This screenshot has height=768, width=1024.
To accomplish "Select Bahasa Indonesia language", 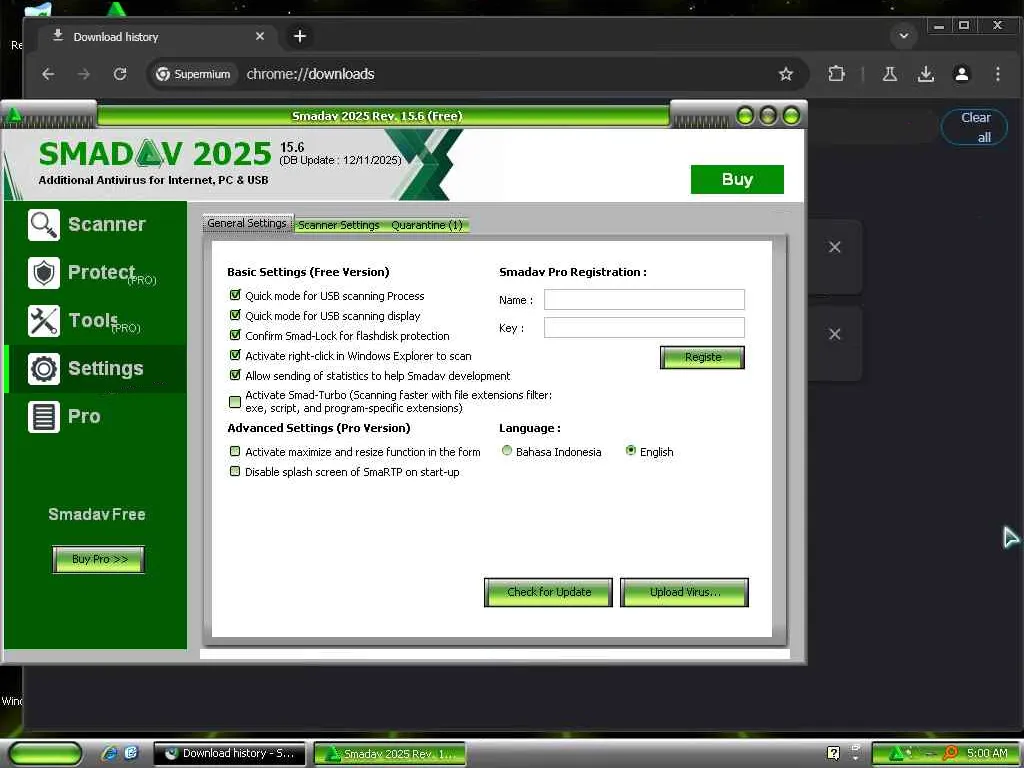I will pyautogui.click(x=507, y=451).
